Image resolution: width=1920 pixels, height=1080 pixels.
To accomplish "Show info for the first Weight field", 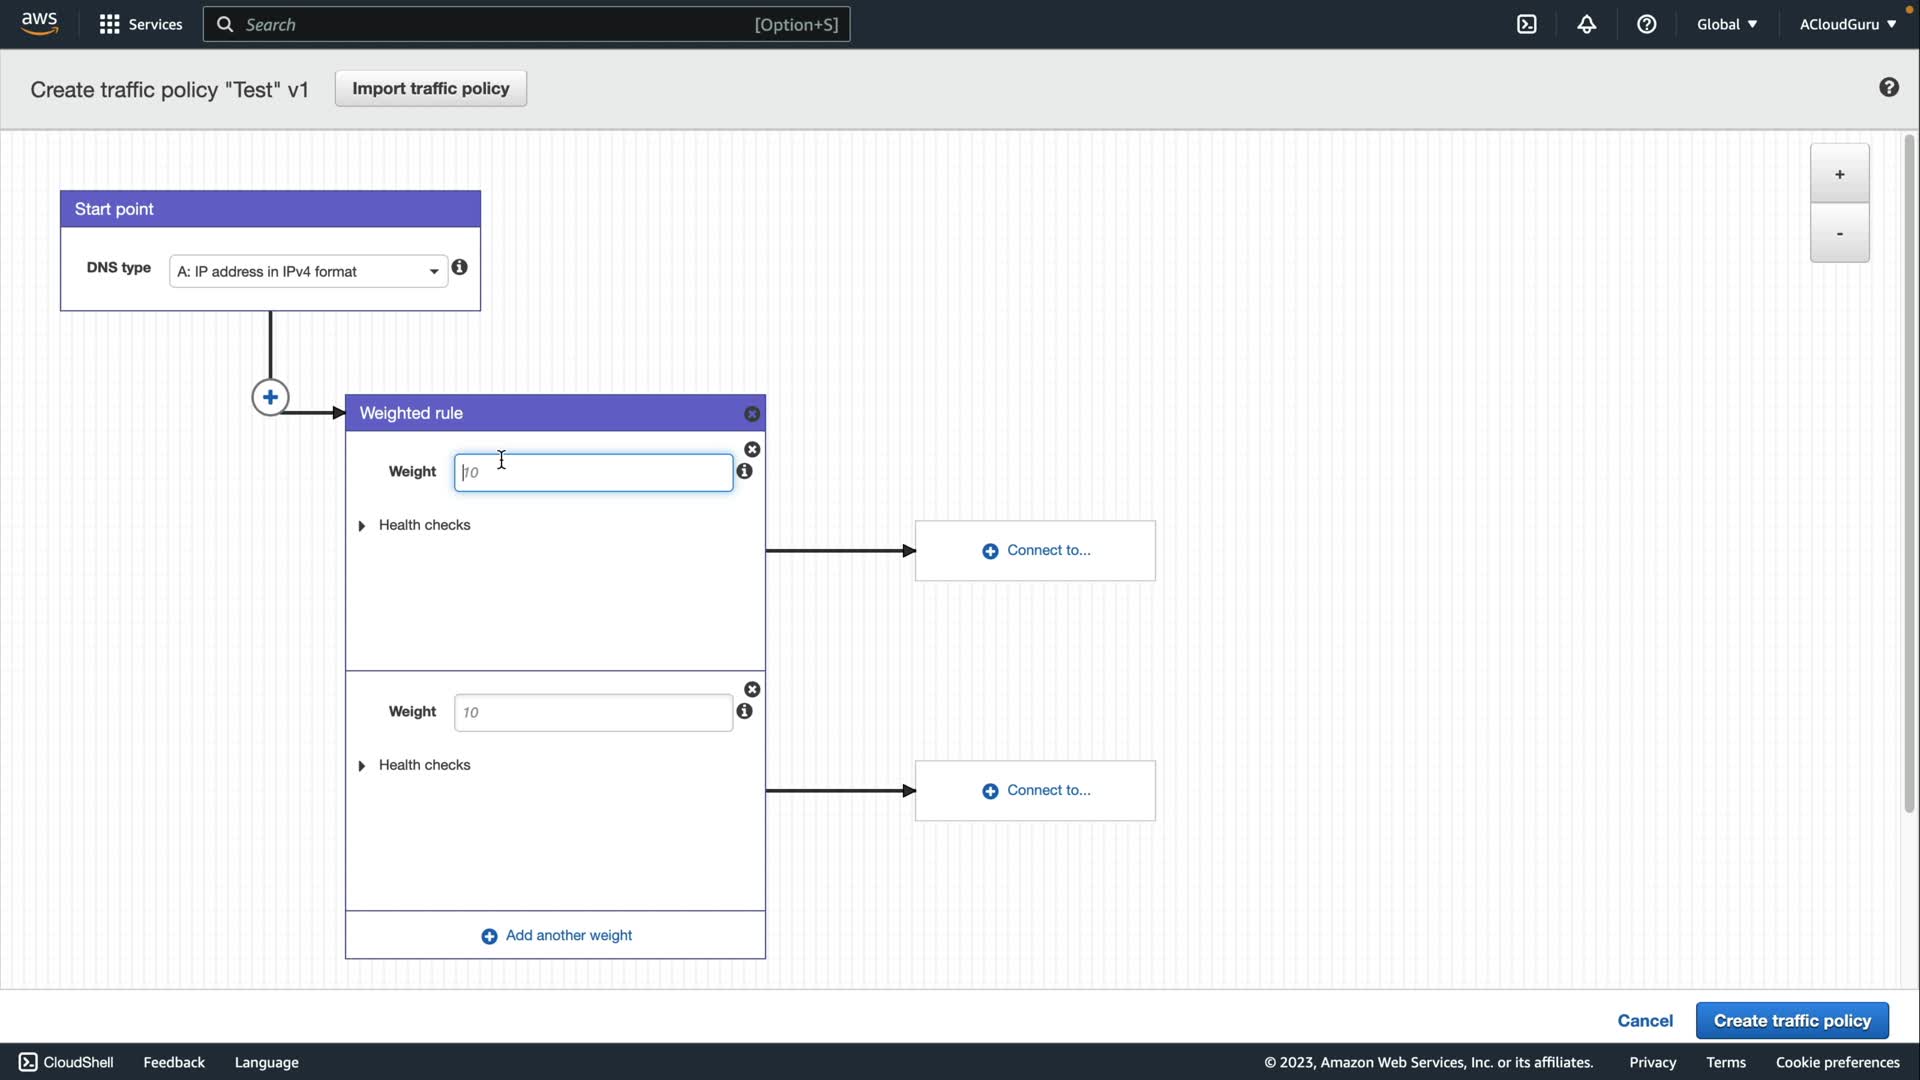I will click(x=744, y=471).
